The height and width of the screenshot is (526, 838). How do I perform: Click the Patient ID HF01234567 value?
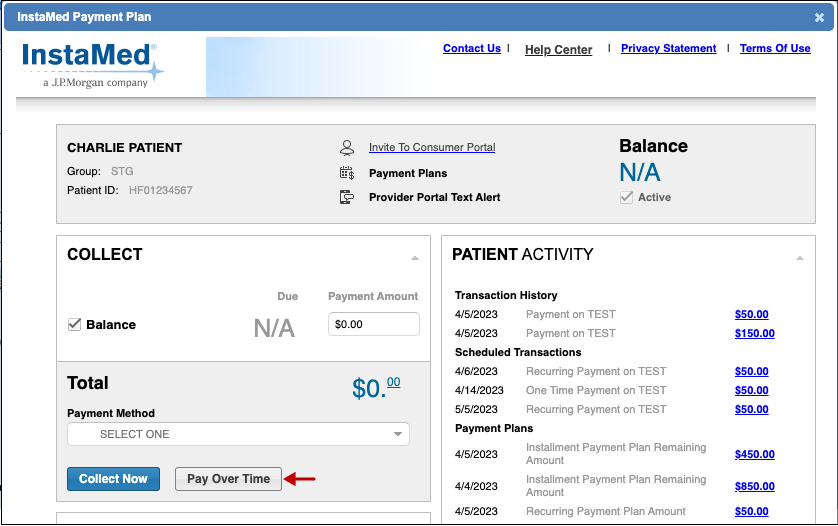coord(160,190)
